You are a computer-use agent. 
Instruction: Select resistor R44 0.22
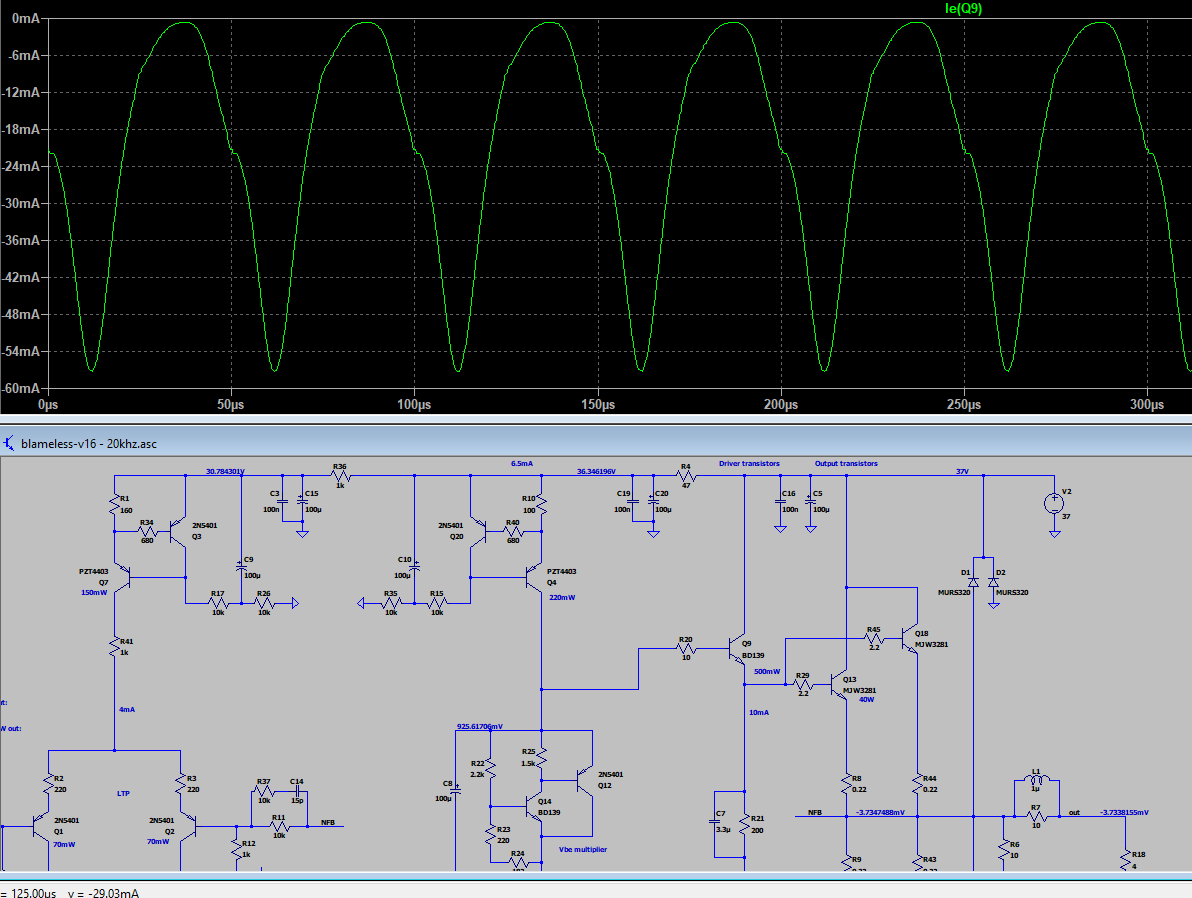pos(918,784)
